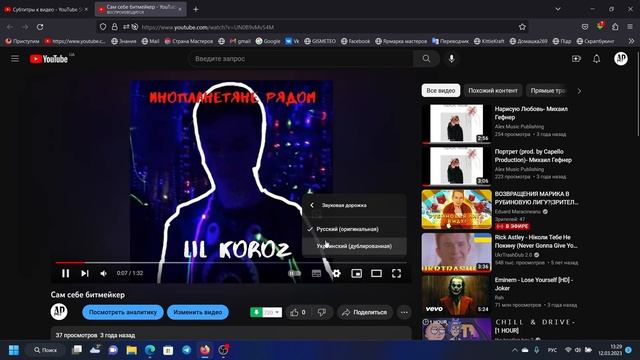The height and width of the screenshot is (360, 640).
Task: Toggle subtitles button in the player
Action: [x=316, y=273]
